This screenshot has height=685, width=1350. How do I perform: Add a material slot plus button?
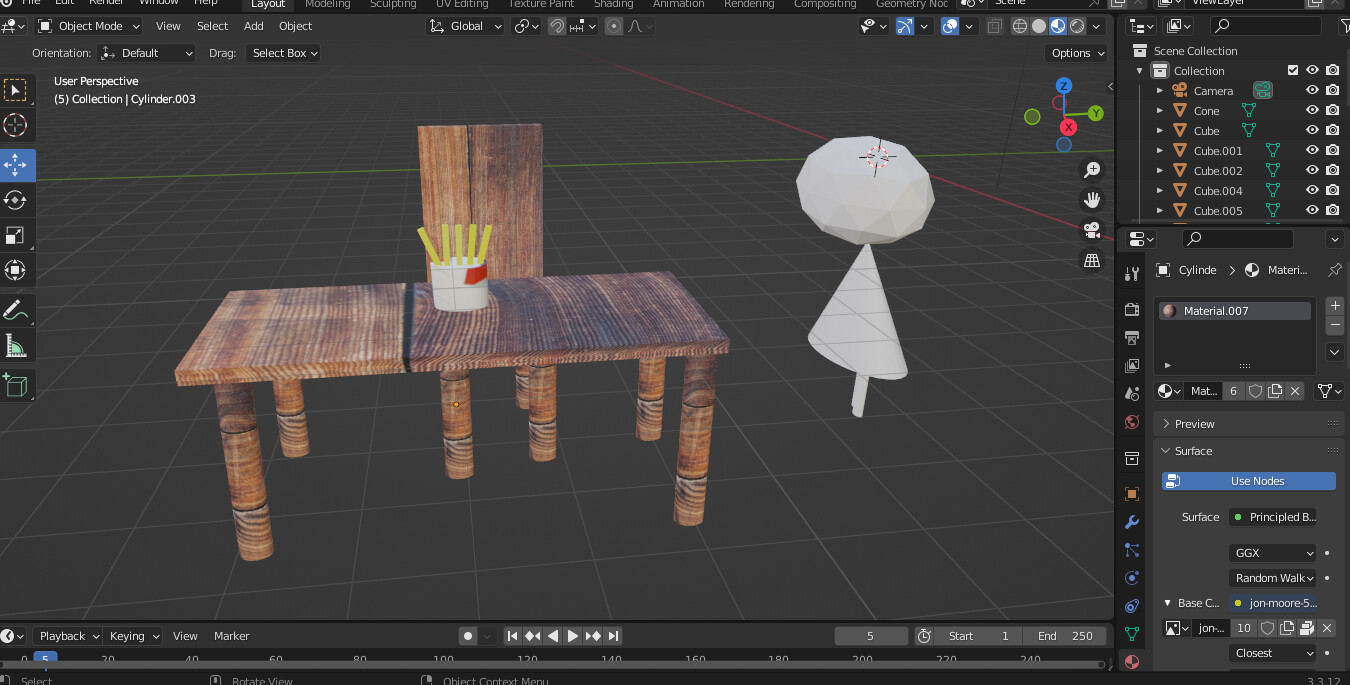coord(1335,306)
